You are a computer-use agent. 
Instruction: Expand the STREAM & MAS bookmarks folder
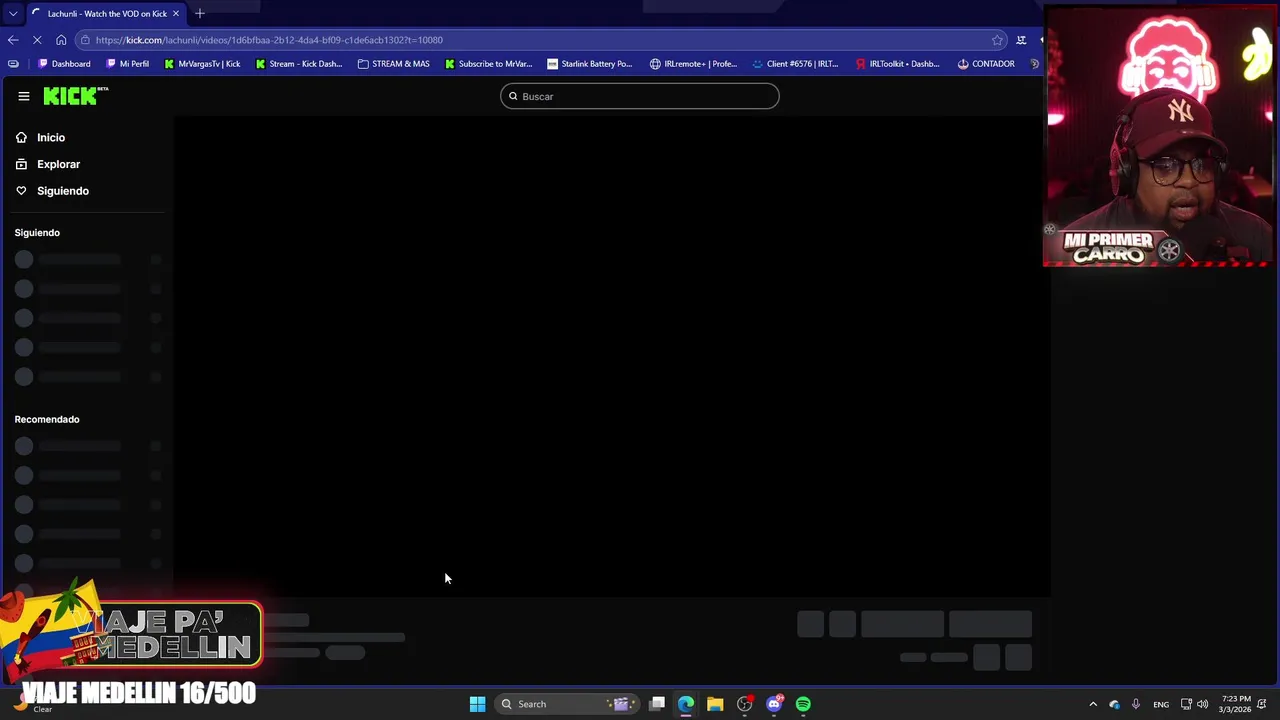pos(393,64)
